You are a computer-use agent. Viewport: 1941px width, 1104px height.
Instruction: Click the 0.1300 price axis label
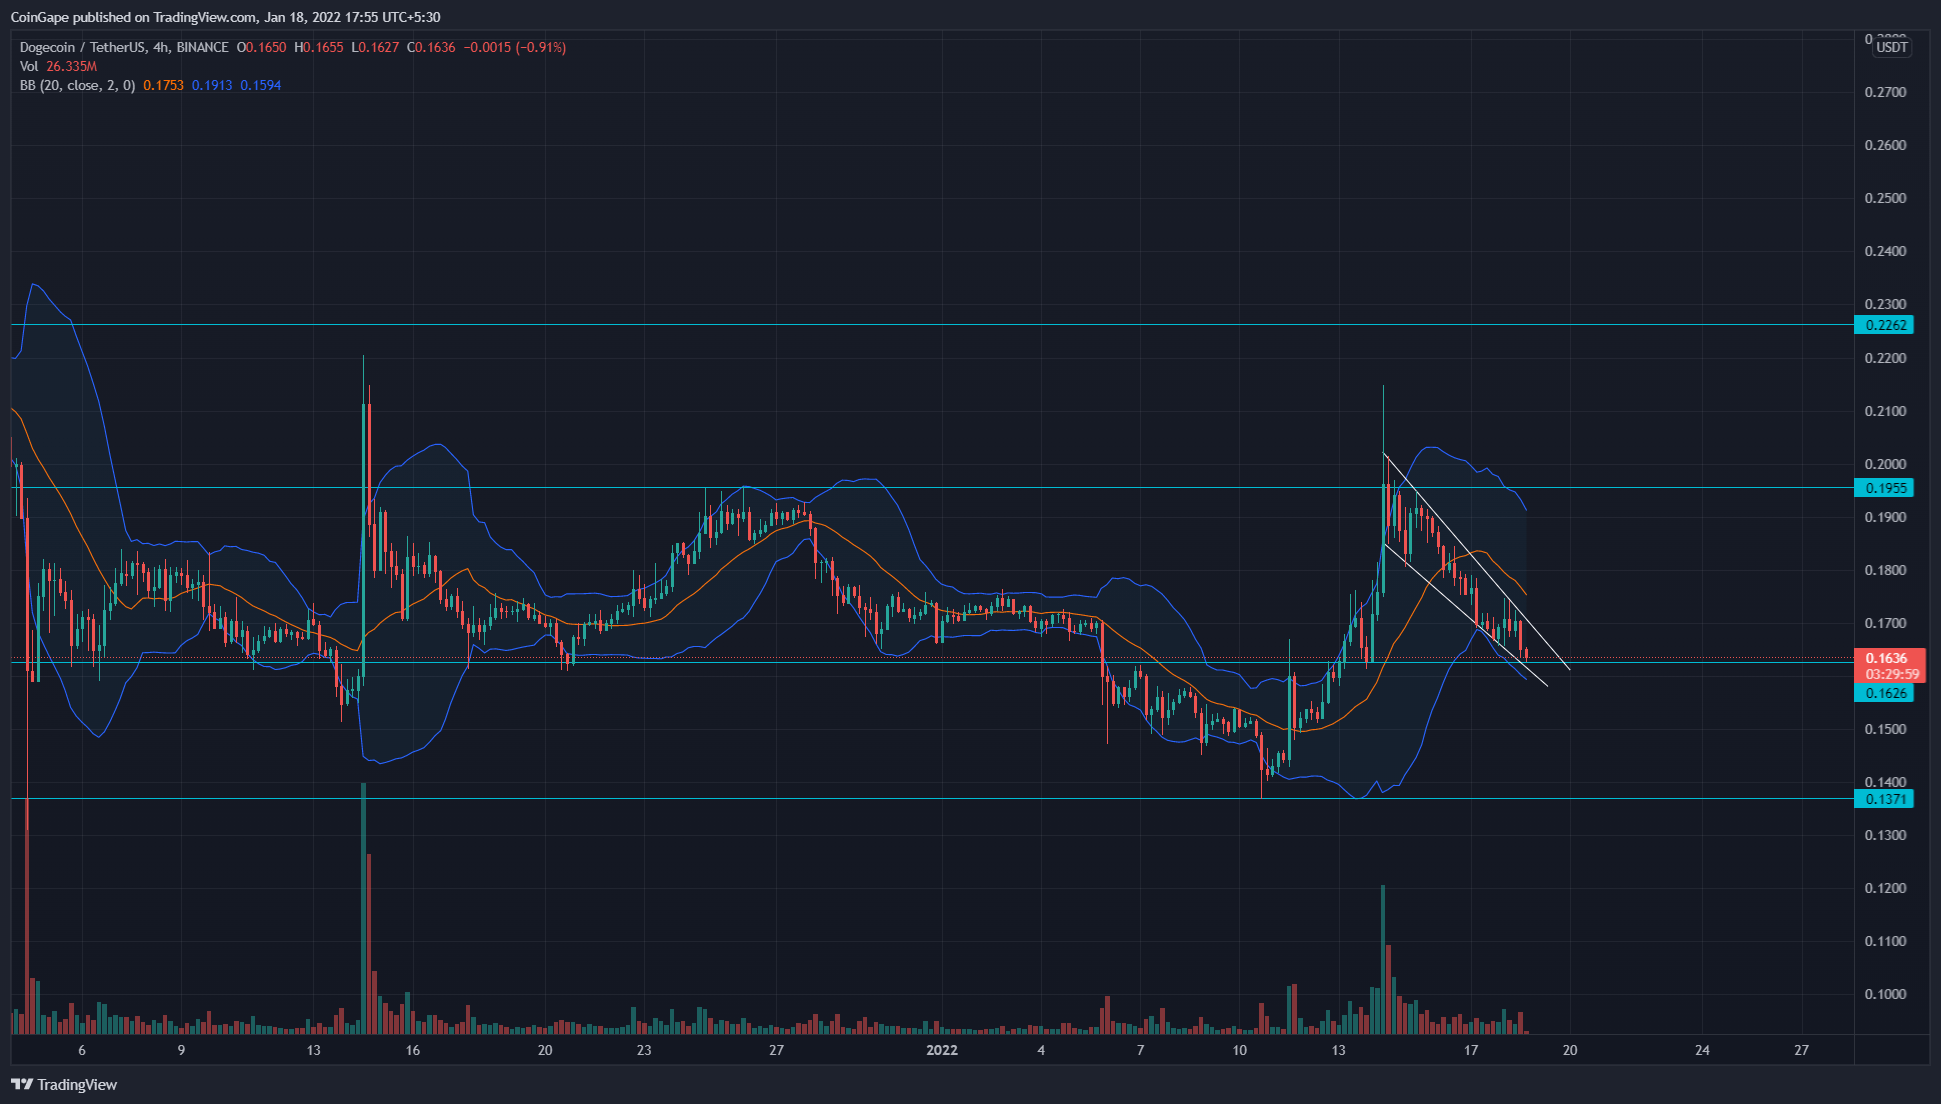click(1886, 835)
